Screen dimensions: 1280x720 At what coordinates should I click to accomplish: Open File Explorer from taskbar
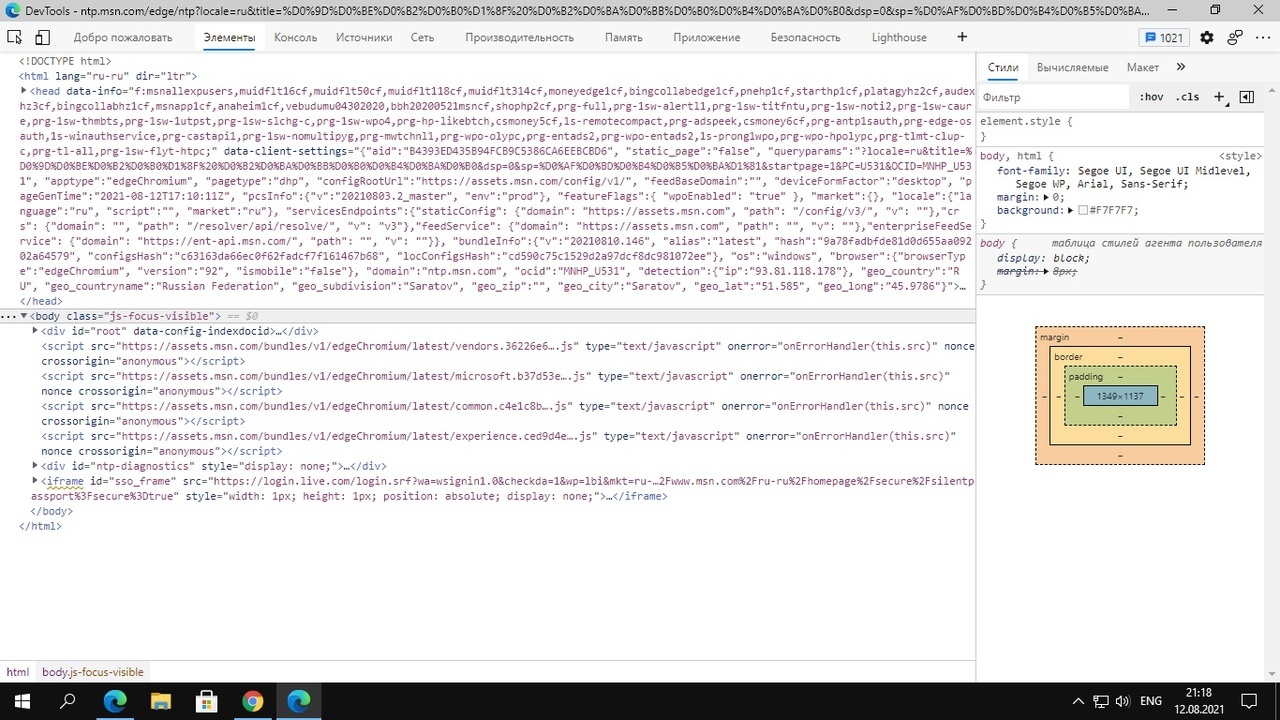160,701
